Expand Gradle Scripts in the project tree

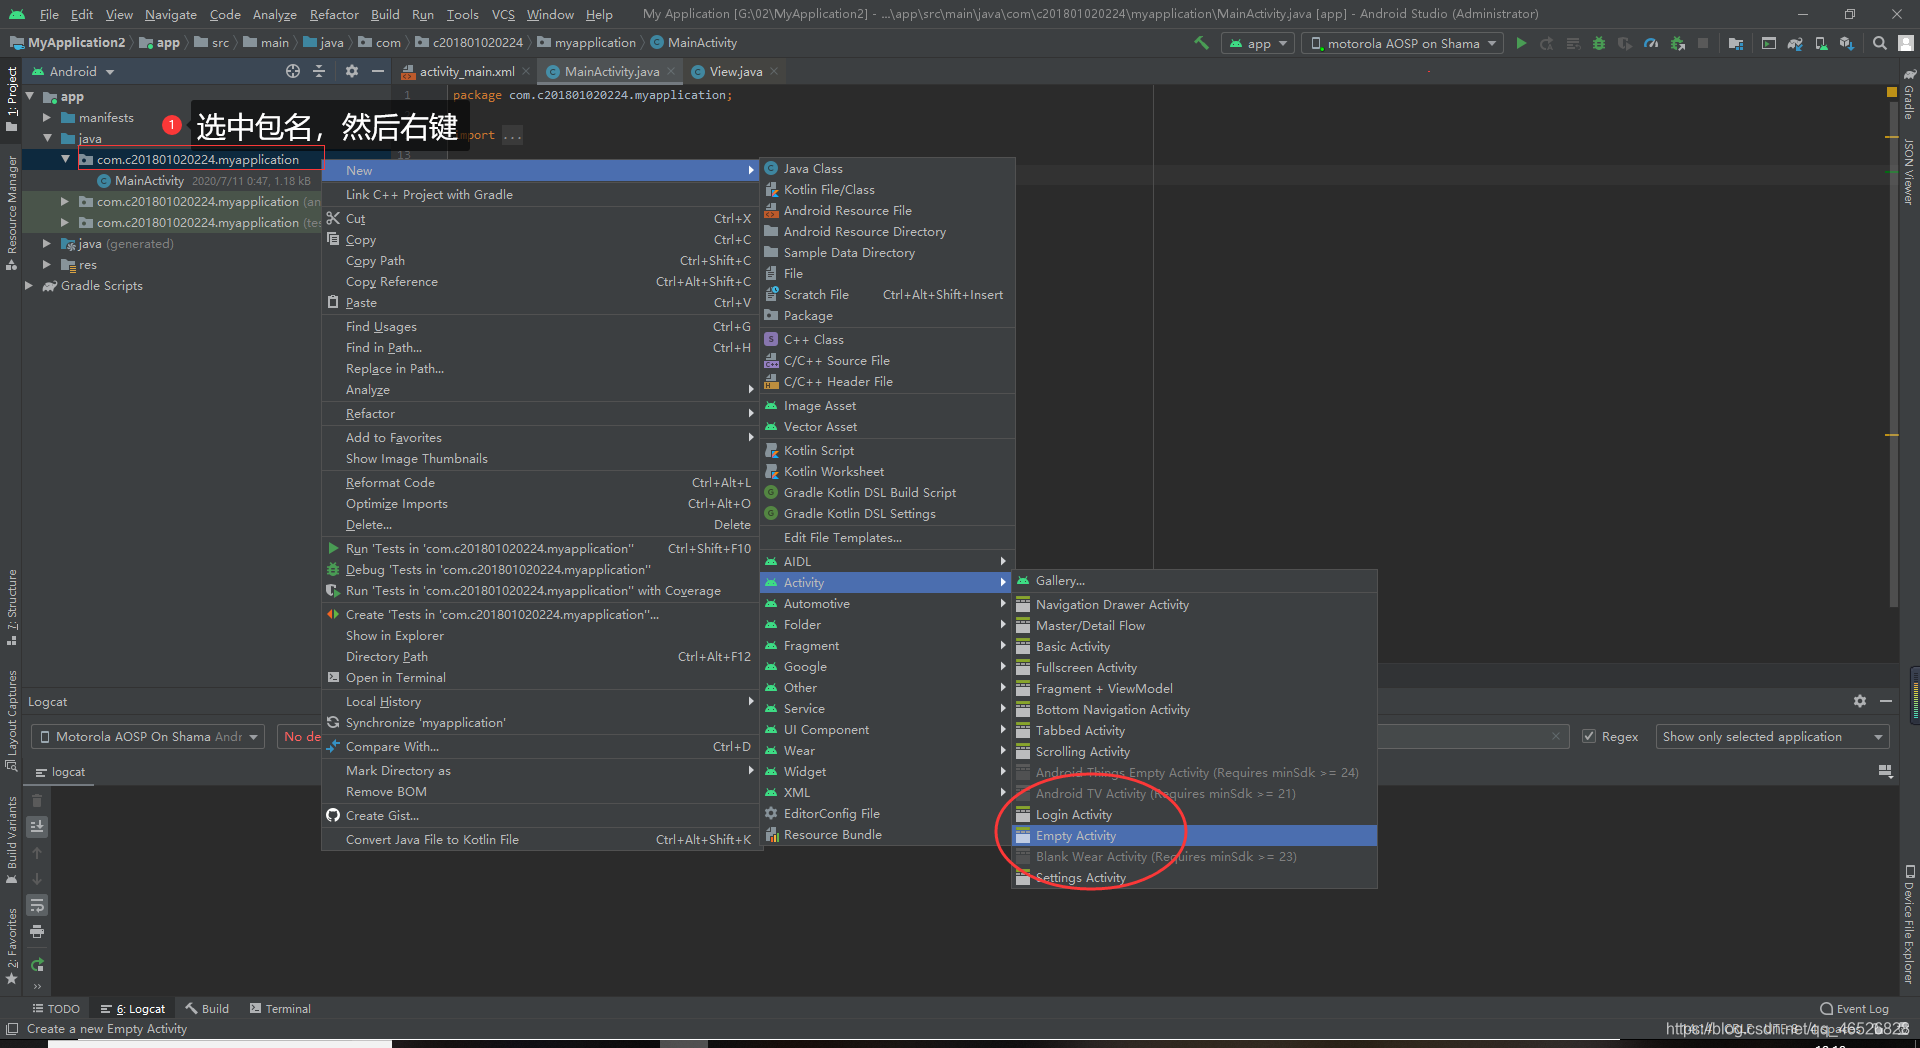[29, 286]
